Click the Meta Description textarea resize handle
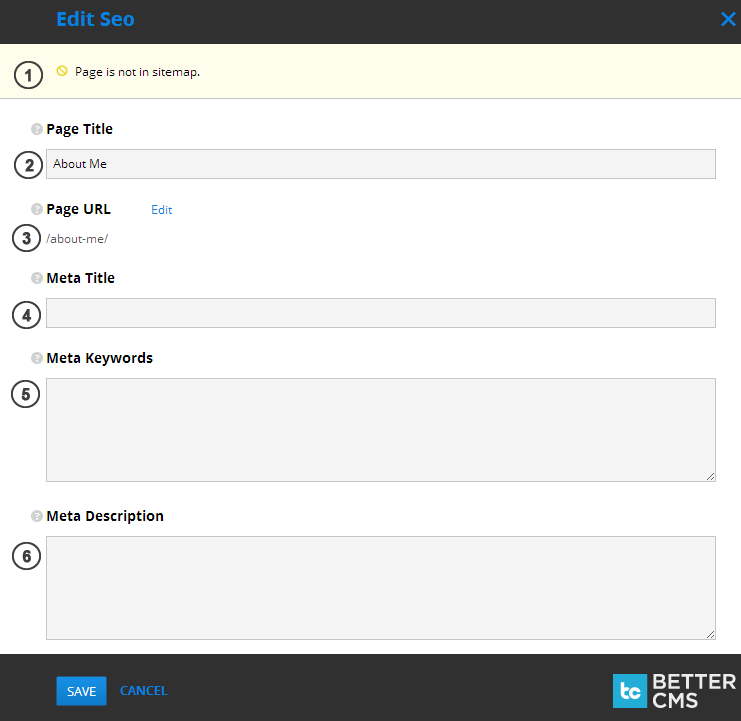 pyautogui.click(x=710, y=634)
